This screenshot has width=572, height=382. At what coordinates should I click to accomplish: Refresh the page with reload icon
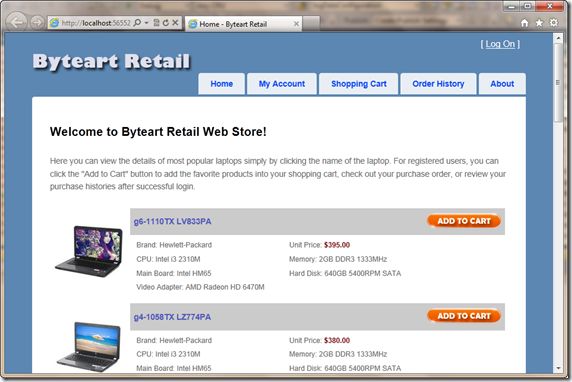coord(166,23)
